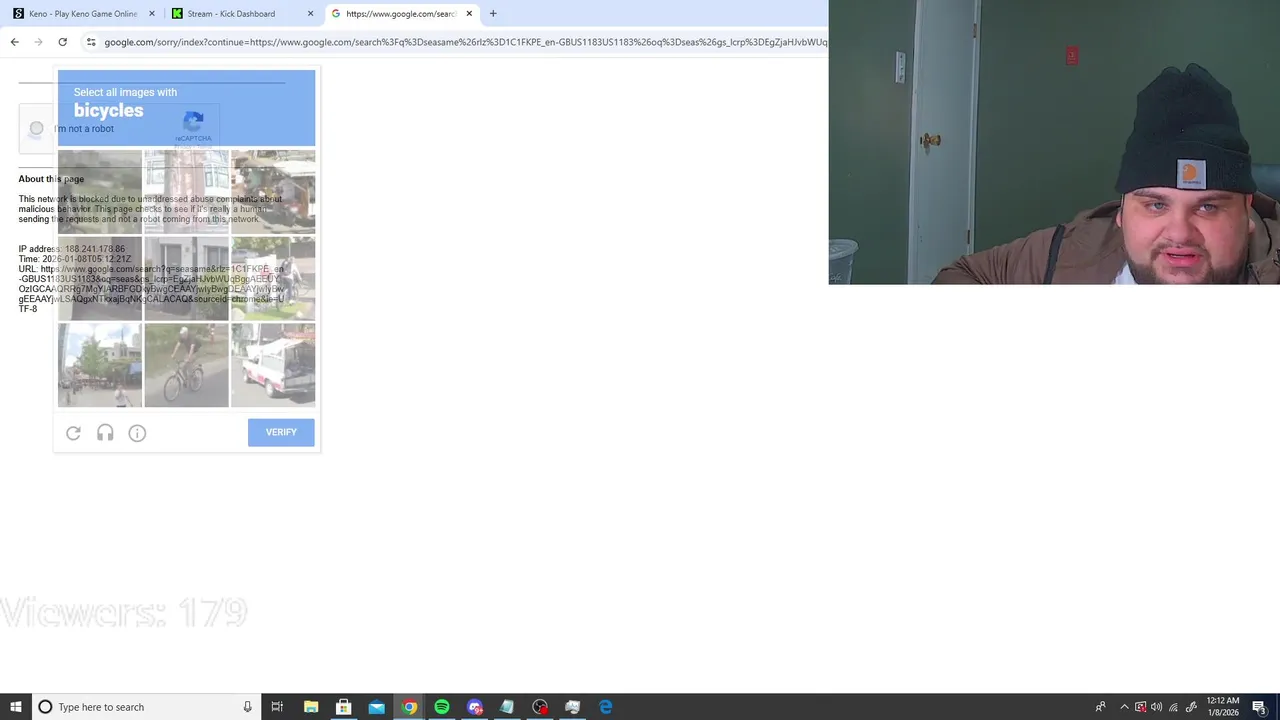This screenshot has height=720, width=1280.
Task: Reload the CAPTCHA challenge images
Action: click(x=73, y=433)
